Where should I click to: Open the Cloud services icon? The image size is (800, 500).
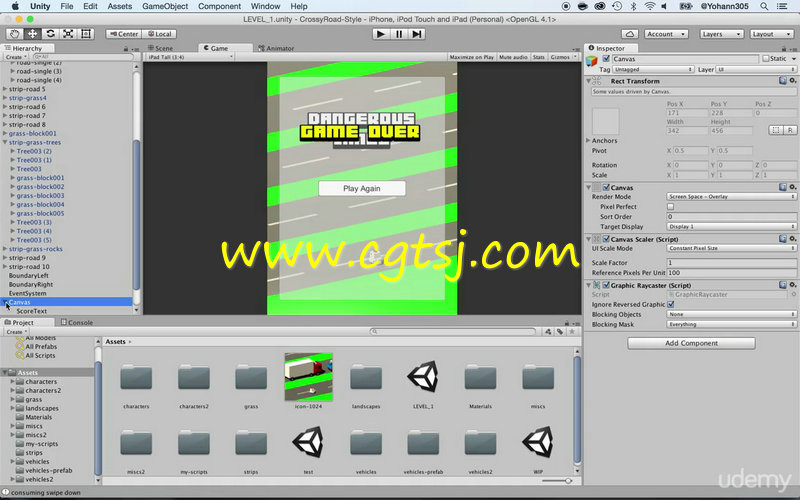pos(630,34)
